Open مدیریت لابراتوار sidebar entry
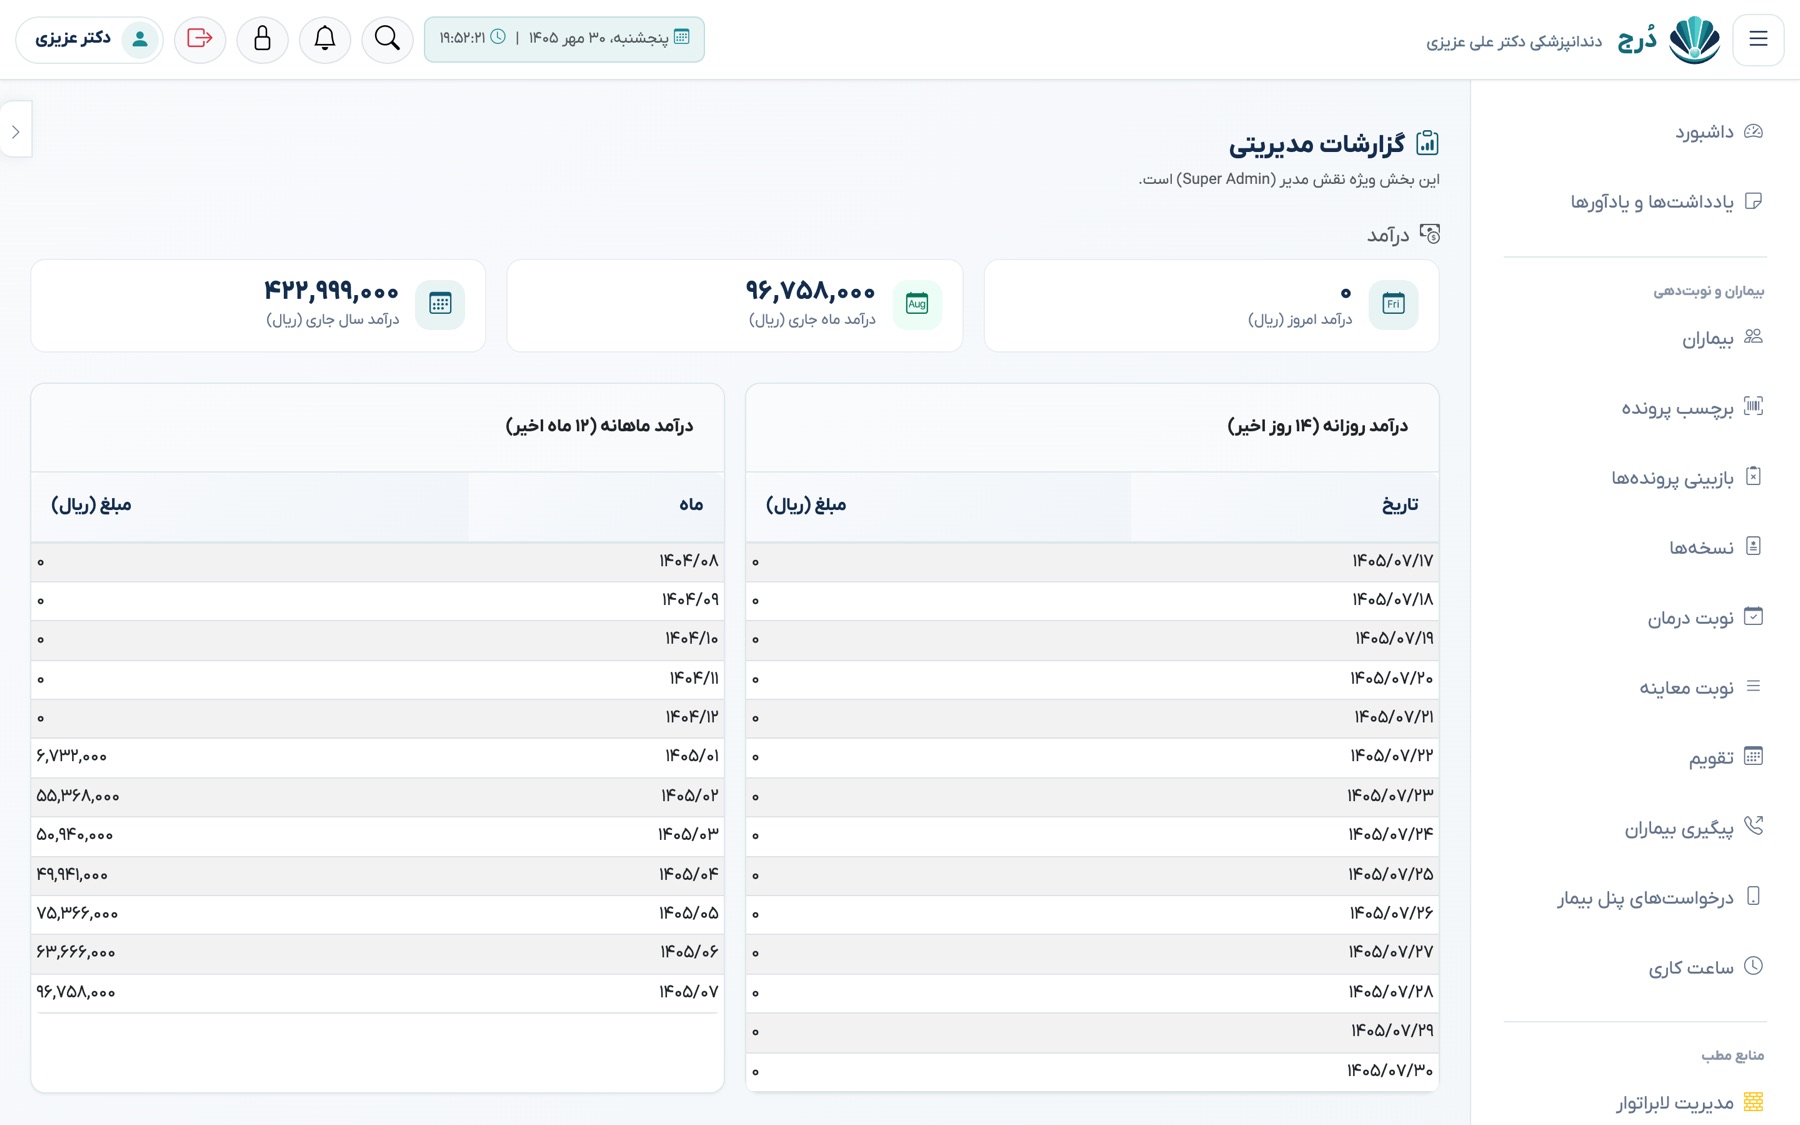 coord(1689,1103)
